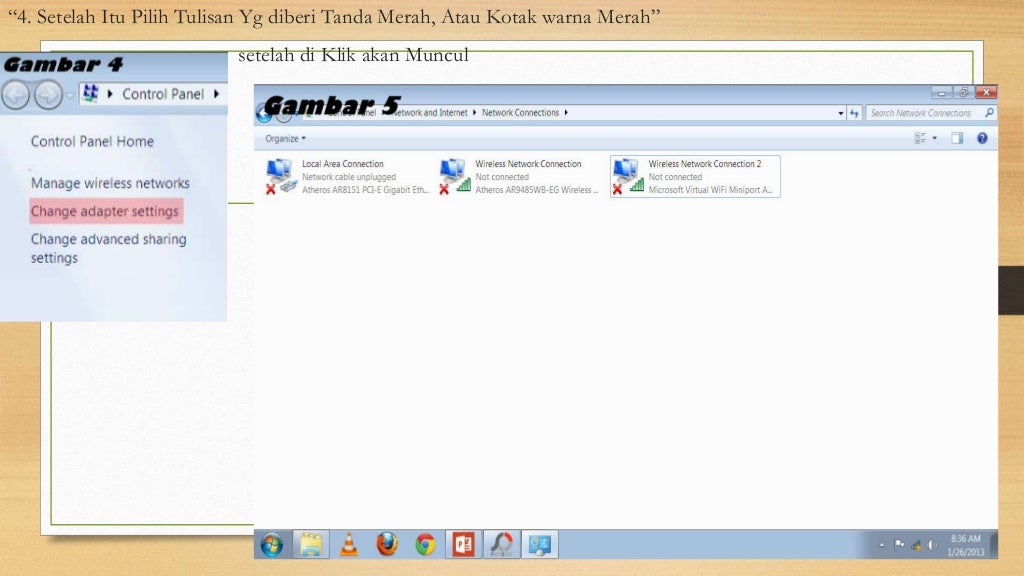Show hidden tray icons arrow
Screen dimensions: 1024x576
882,545
